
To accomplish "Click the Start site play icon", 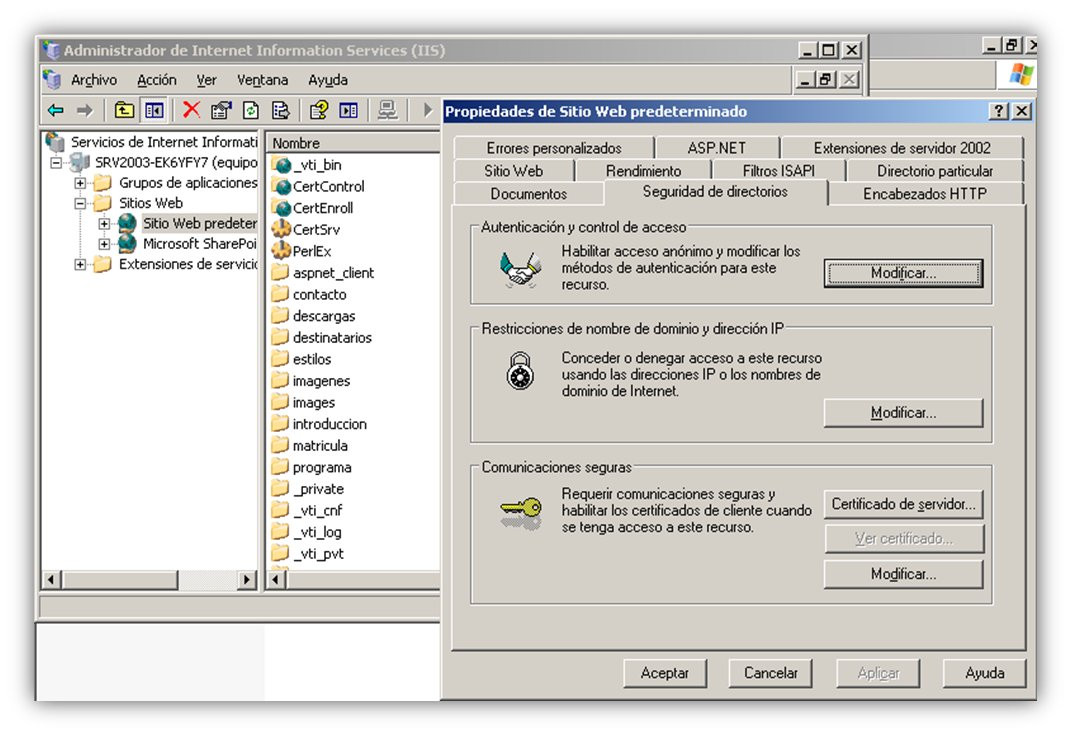I will click(x=428, y=110).
